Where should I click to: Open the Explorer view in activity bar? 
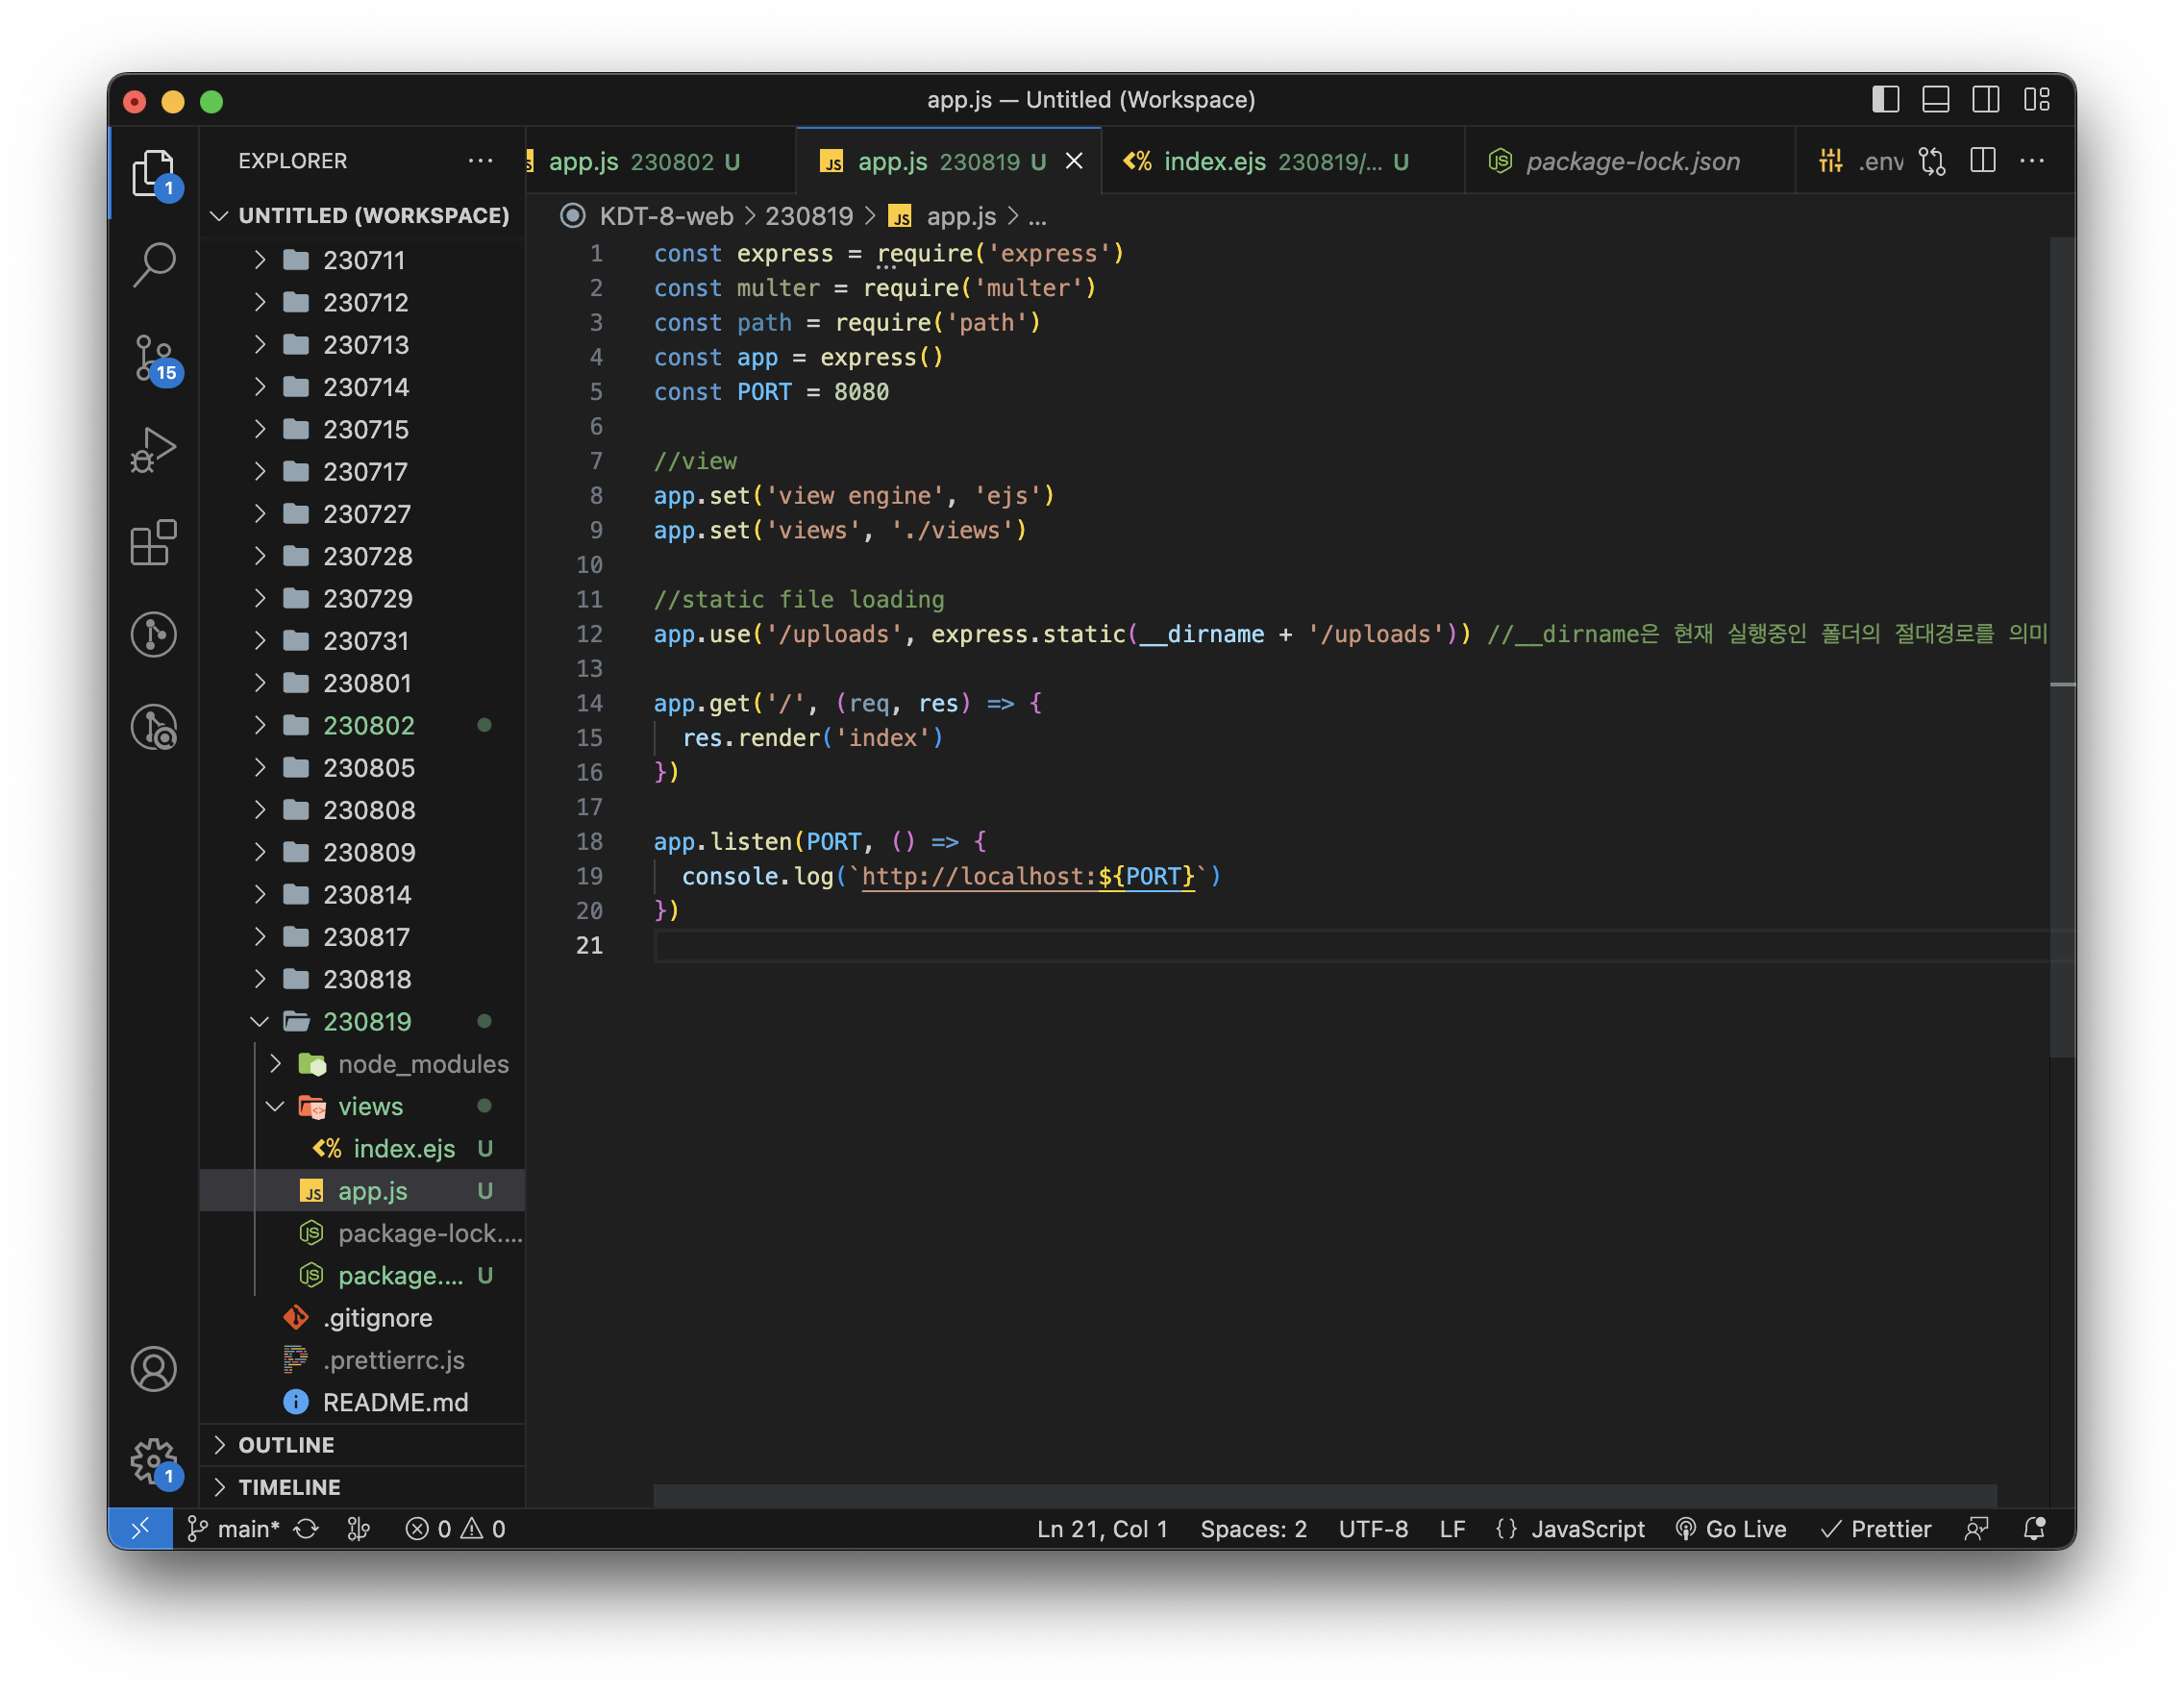tap(153, 172)
